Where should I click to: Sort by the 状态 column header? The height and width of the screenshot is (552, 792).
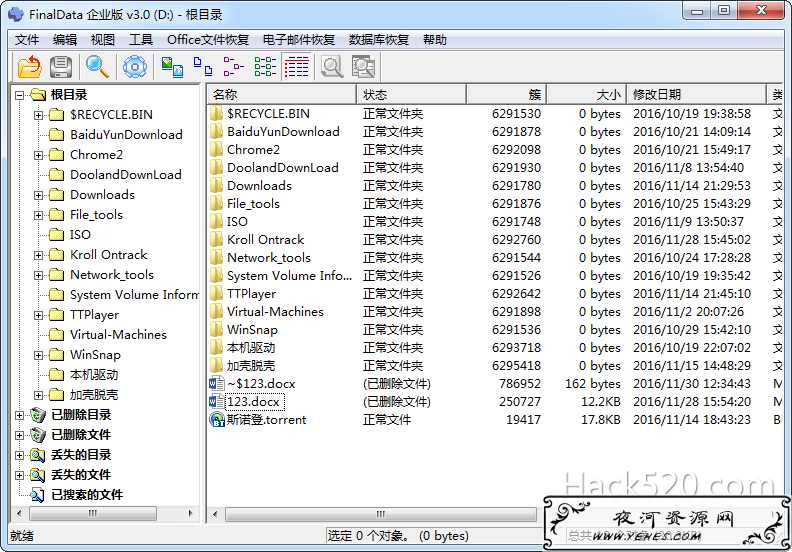(412, 94)
